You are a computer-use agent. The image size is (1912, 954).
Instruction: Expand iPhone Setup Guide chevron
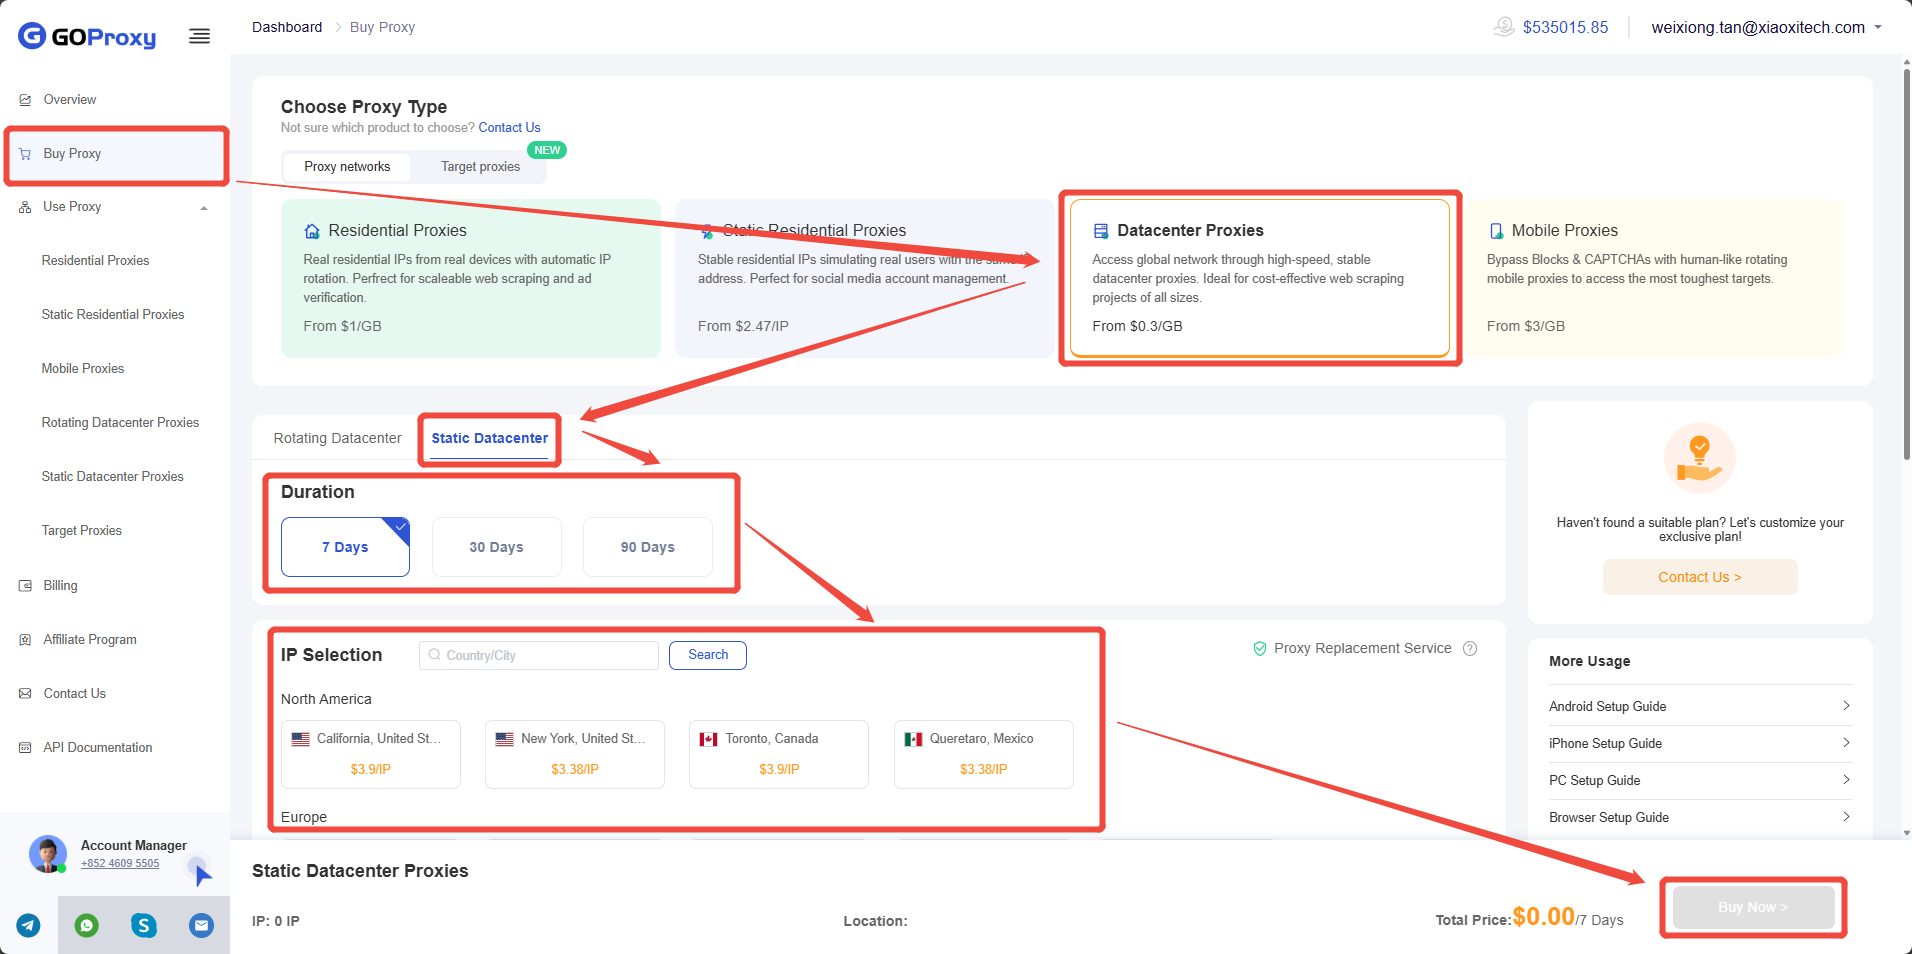coord(1846,743)
